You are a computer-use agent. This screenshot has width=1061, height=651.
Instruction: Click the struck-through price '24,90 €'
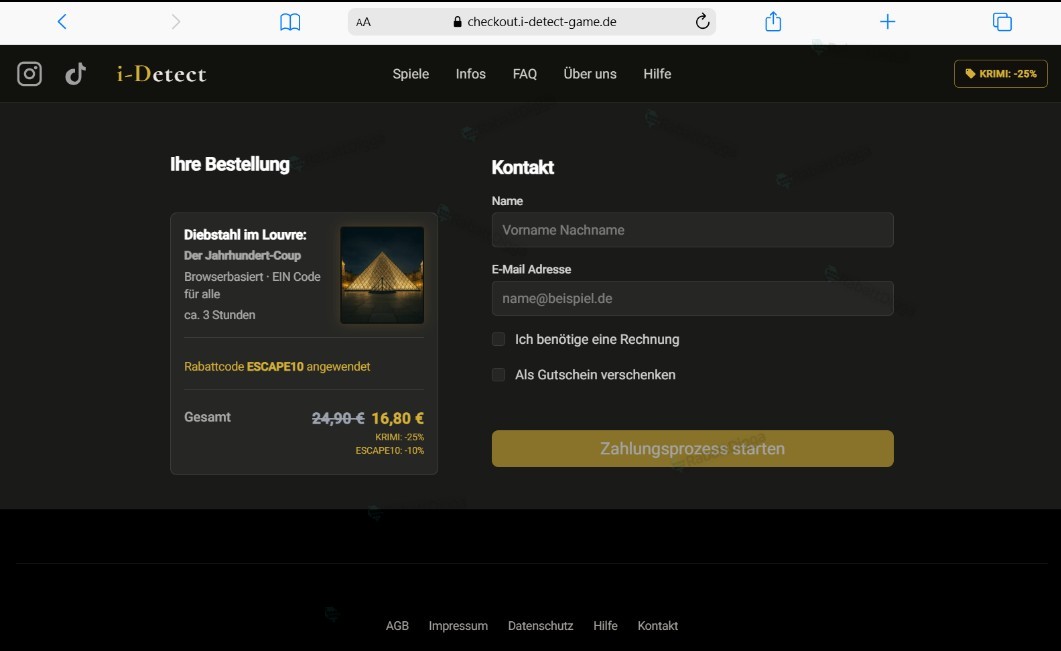[x=338, y=418]
